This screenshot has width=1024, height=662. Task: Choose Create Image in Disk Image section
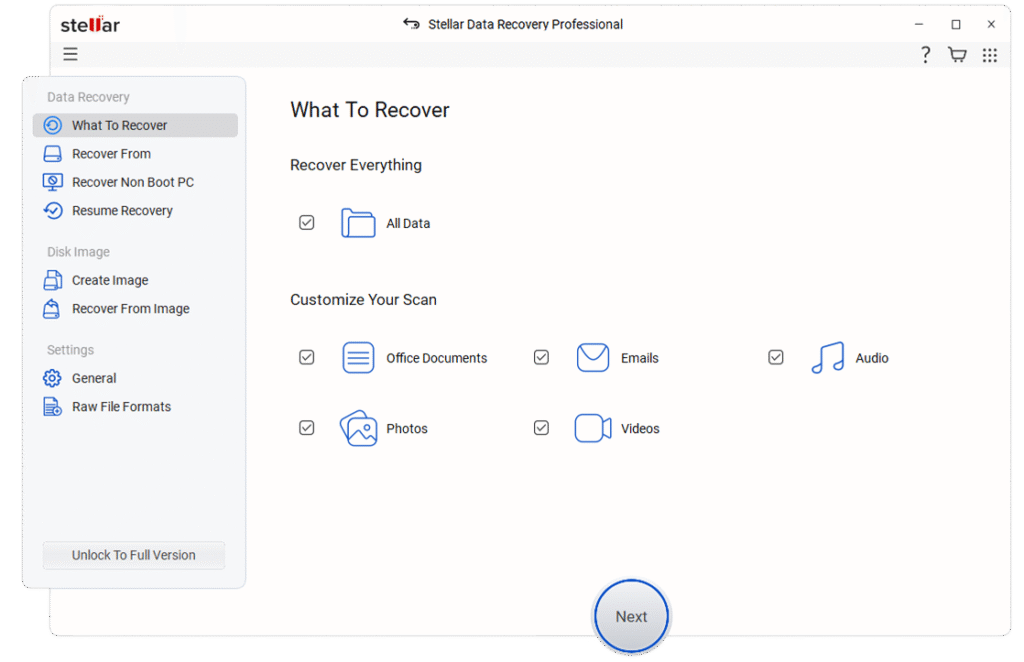(x=110, y=280)
